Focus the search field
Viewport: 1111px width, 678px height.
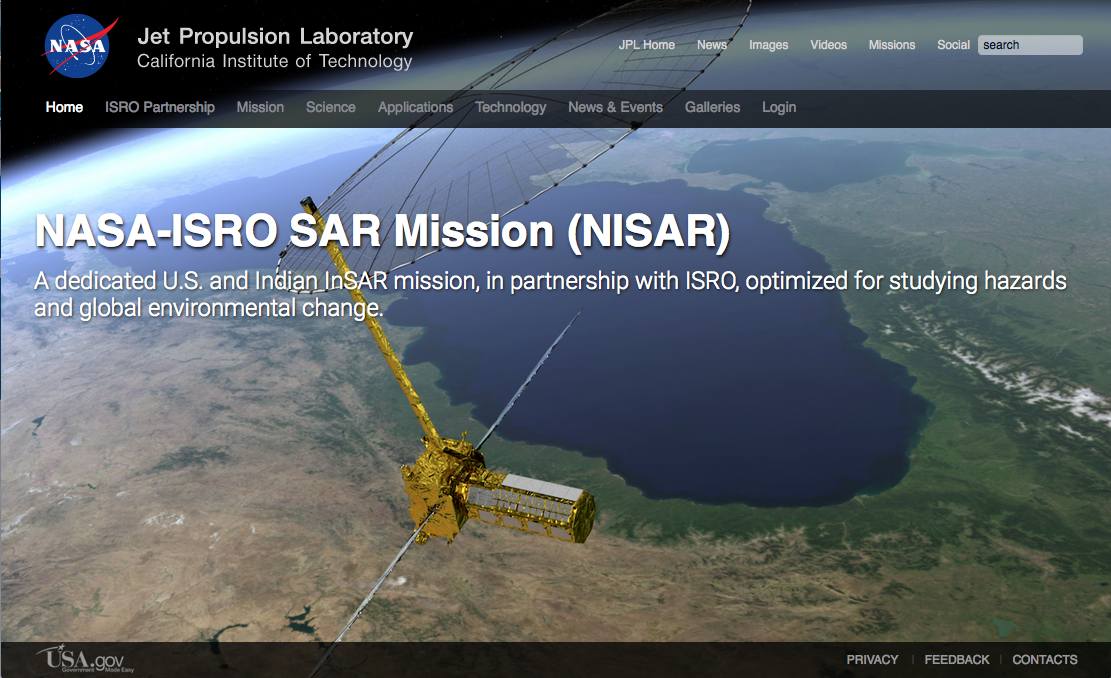coord(1030,45)
